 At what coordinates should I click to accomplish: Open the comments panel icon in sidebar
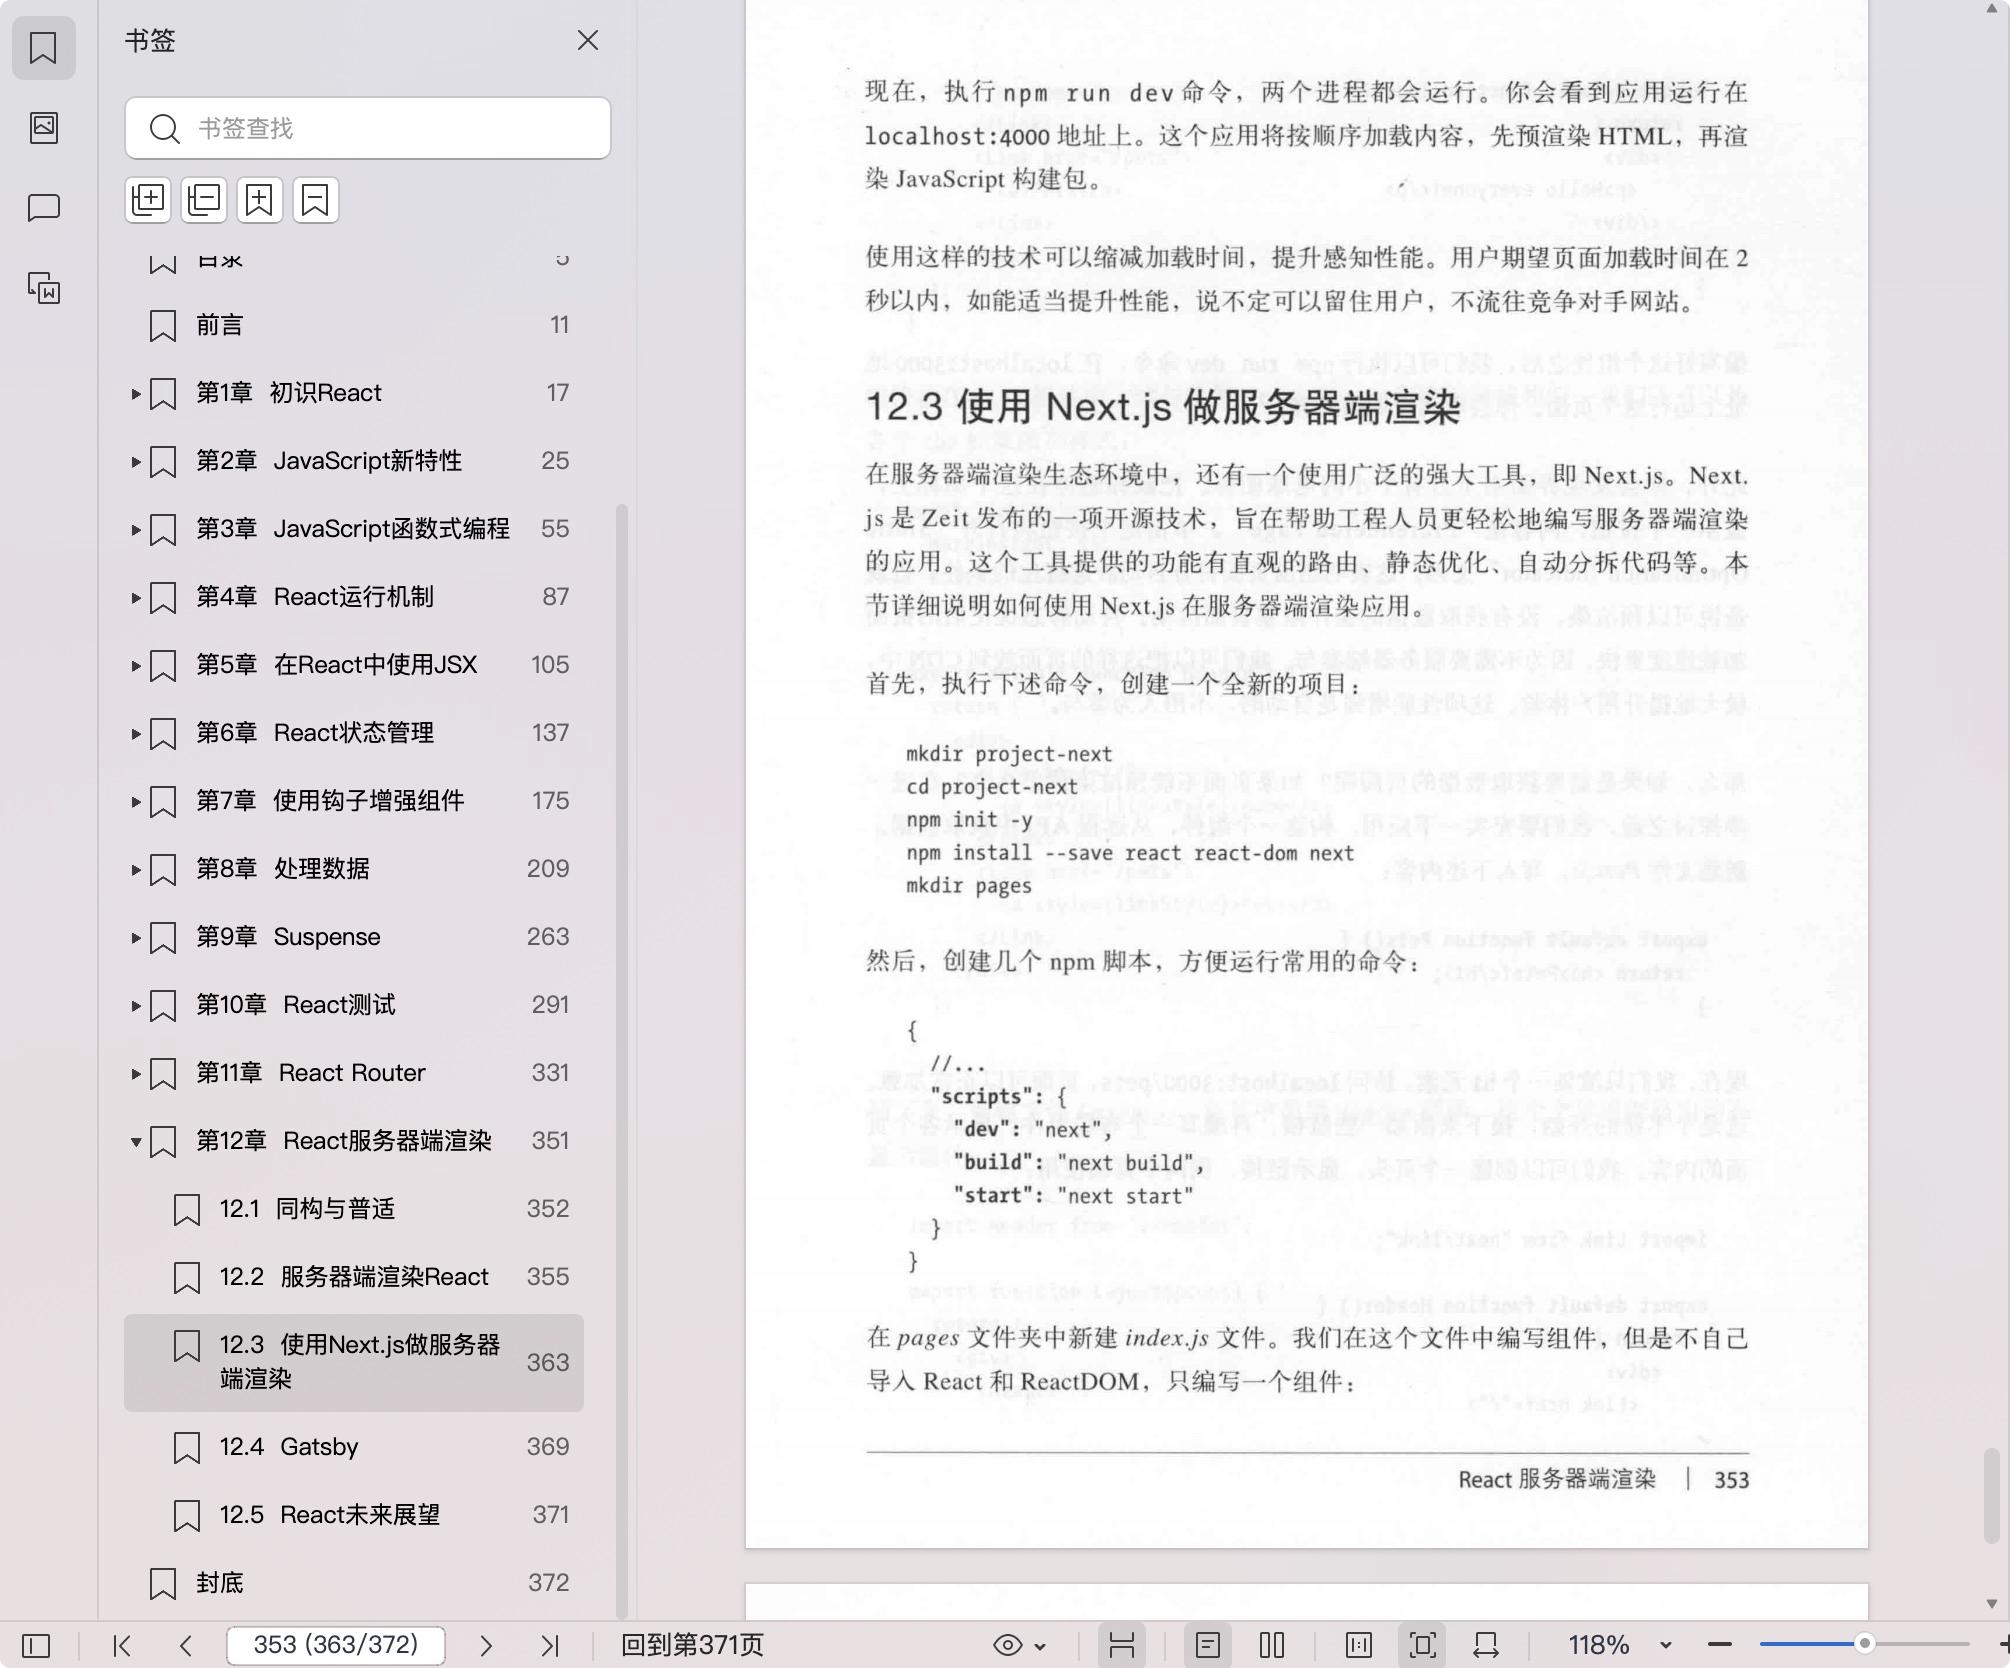tap(43, 208)
